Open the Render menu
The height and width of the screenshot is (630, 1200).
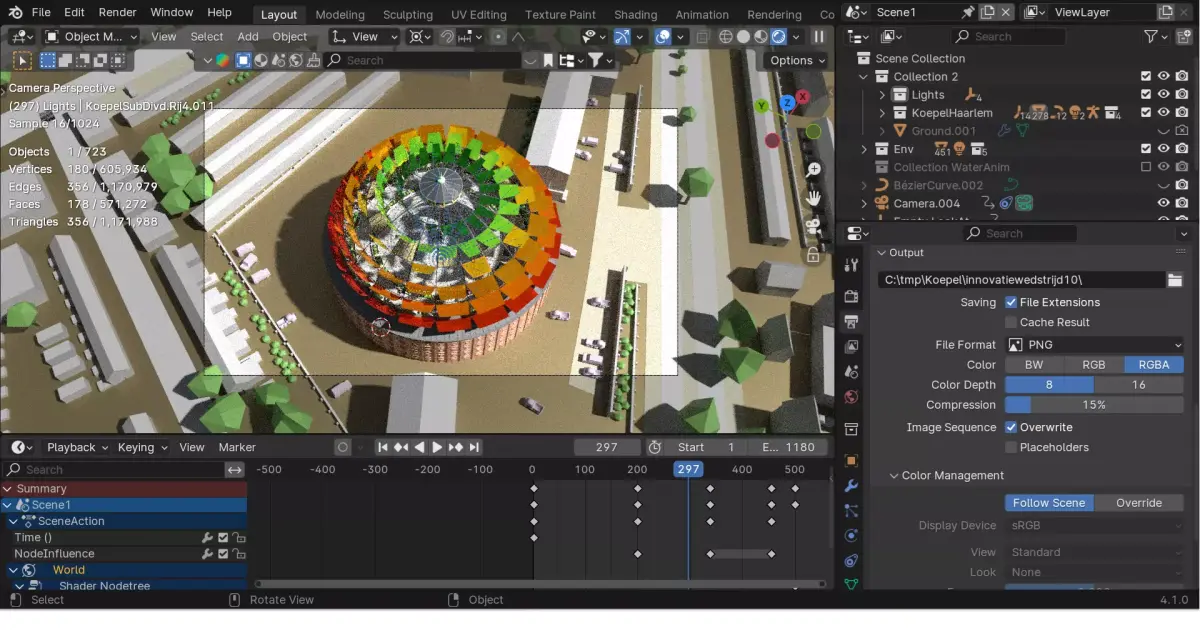[118, 12]
